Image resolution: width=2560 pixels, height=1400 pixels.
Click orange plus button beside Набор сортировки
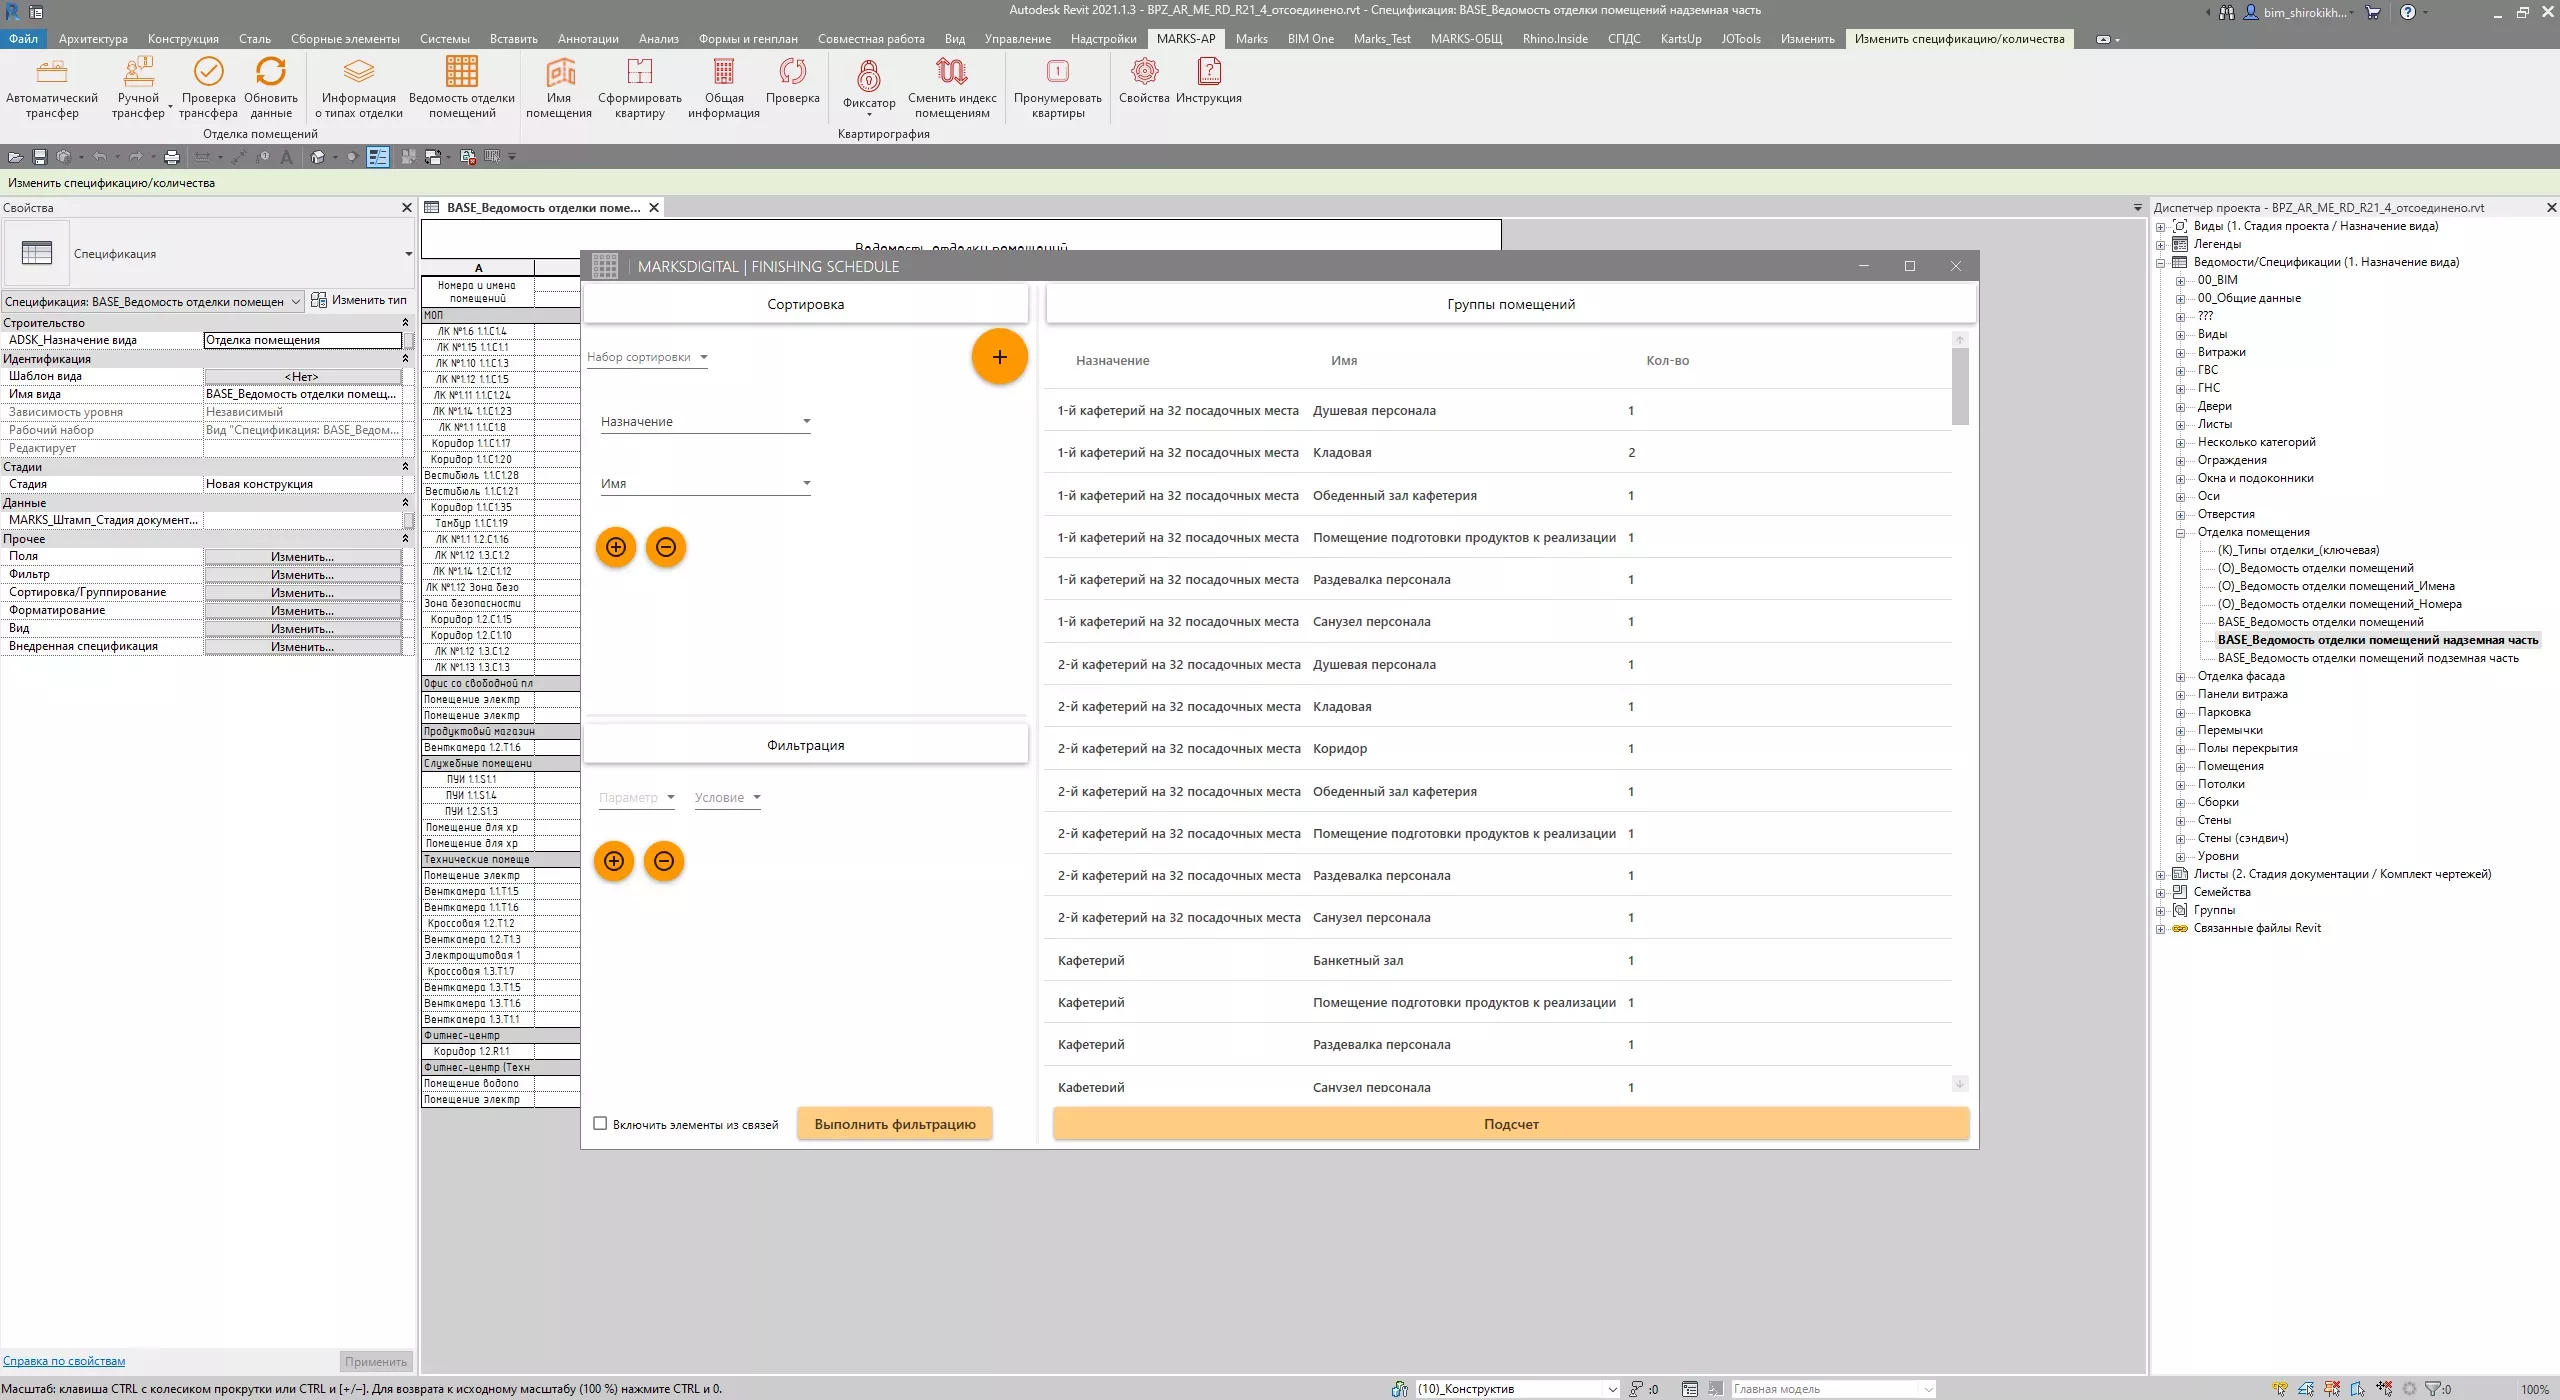click(999, 357)
